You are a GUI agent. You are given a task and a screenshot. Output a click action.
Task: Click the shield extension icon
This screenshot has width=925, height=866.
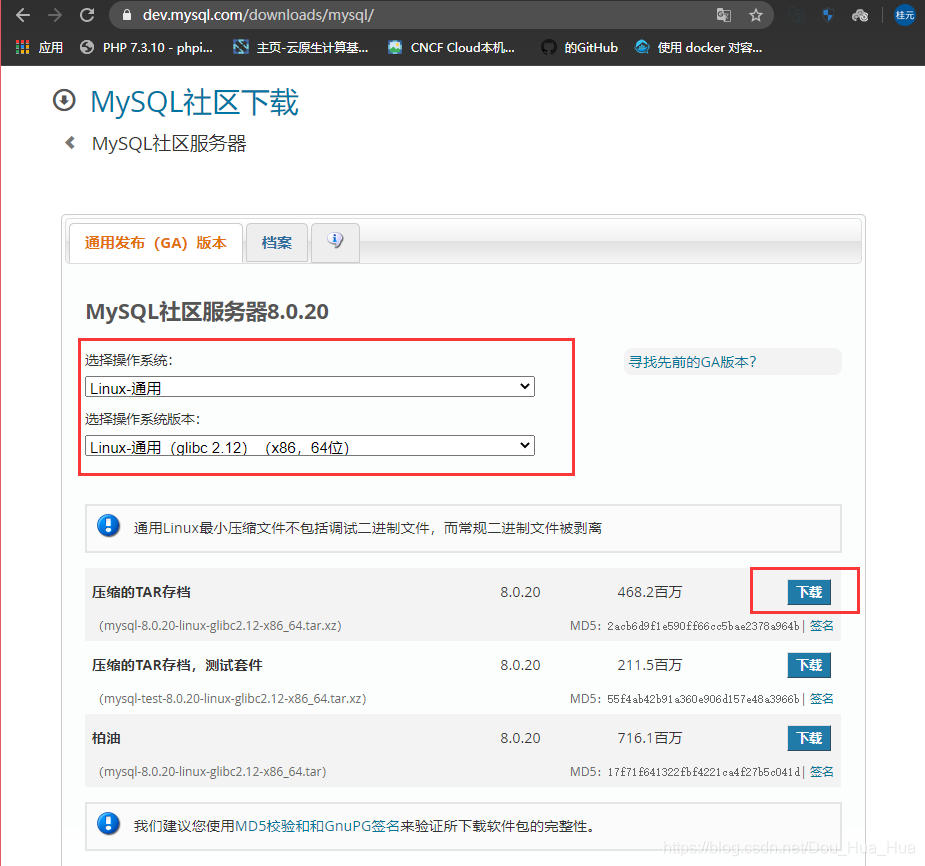coord(828,15)
